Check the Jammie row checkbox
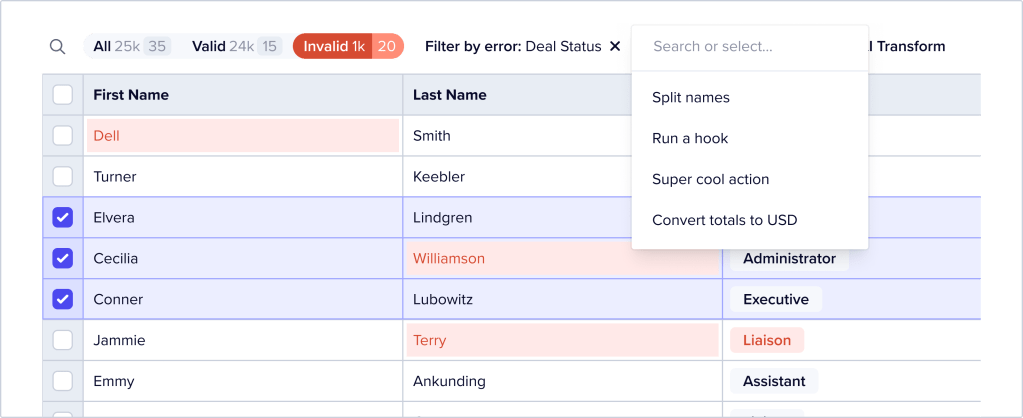Viewport: 1023px width, 418px height. 63,340
